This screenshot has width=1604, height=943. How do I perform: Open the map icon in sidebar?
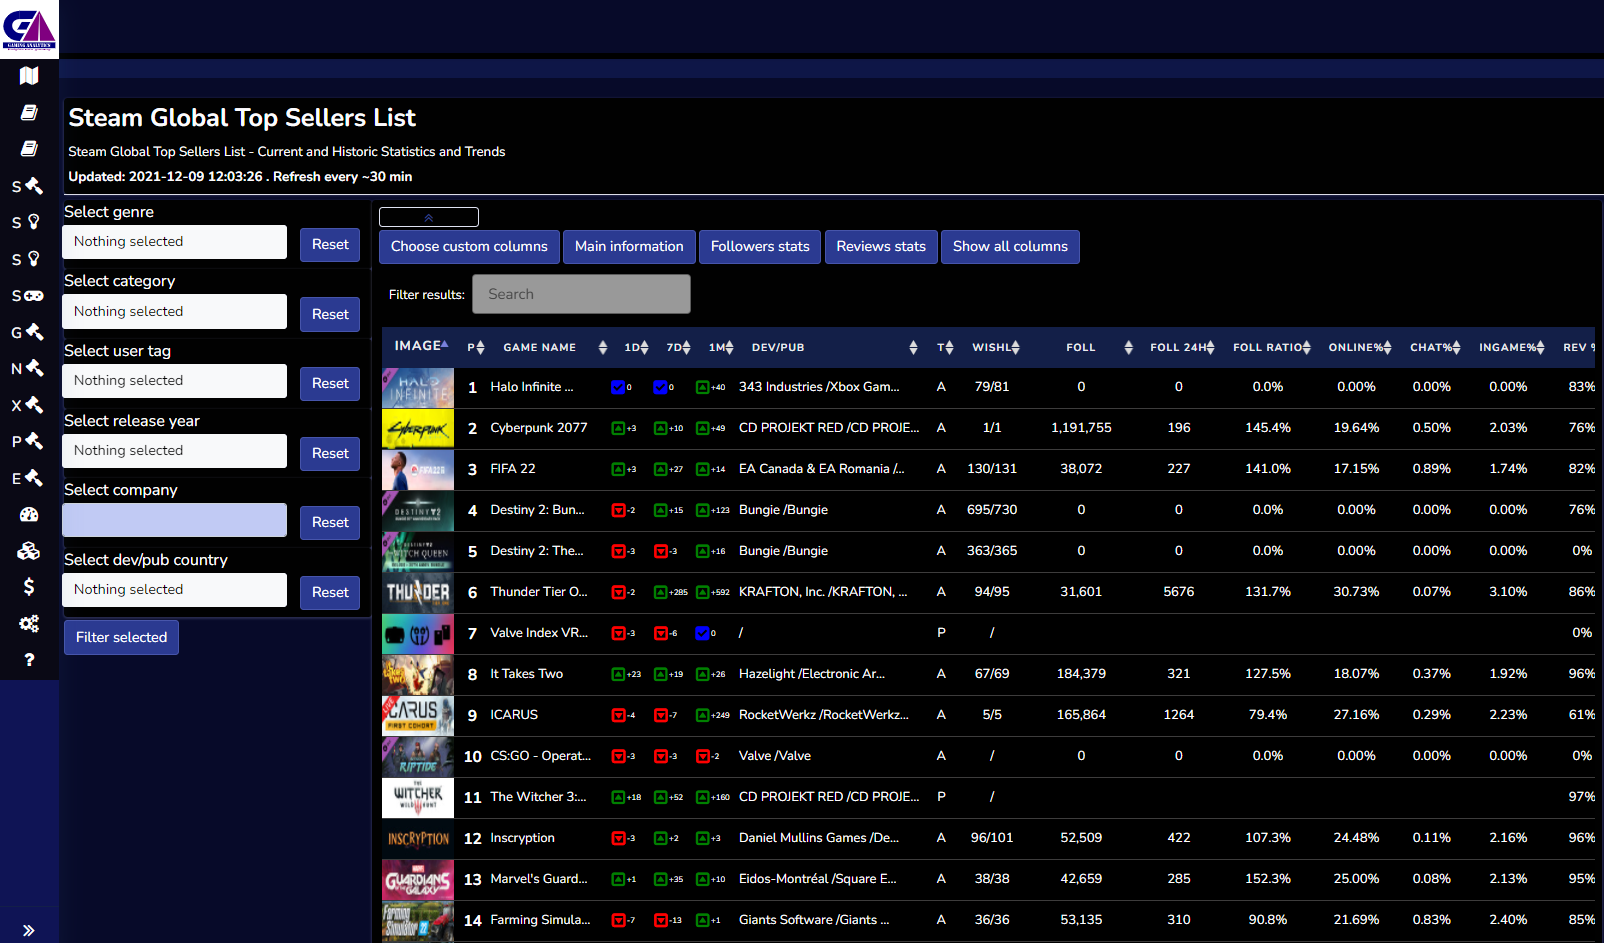(29, 76)
